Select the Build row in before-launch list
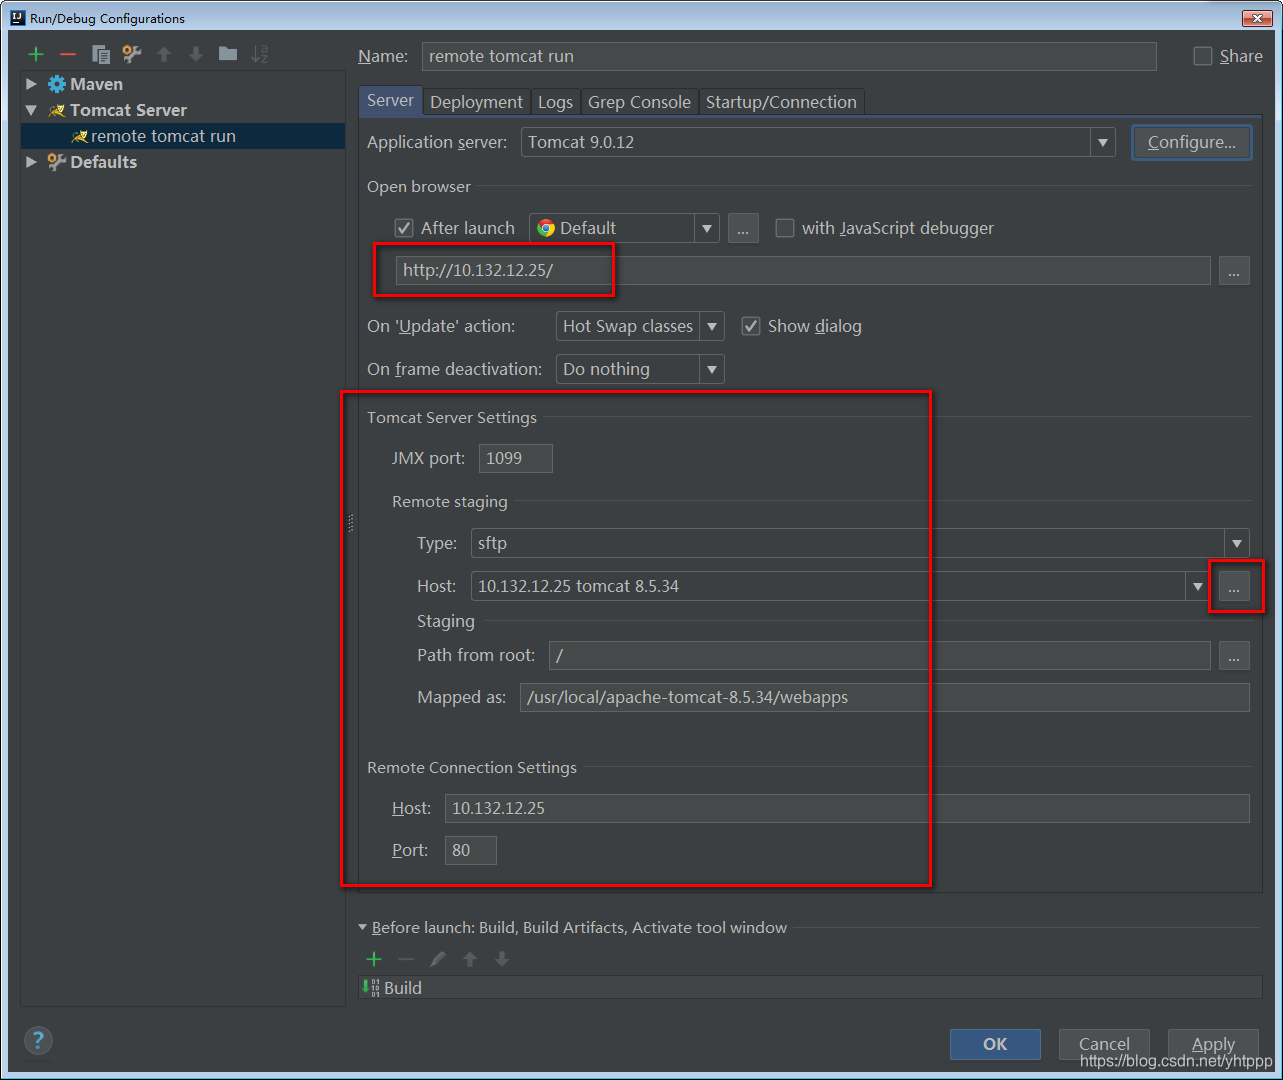Image resolution: width=1283 pixels, height=1080 pixels. [x=810, y=987]
